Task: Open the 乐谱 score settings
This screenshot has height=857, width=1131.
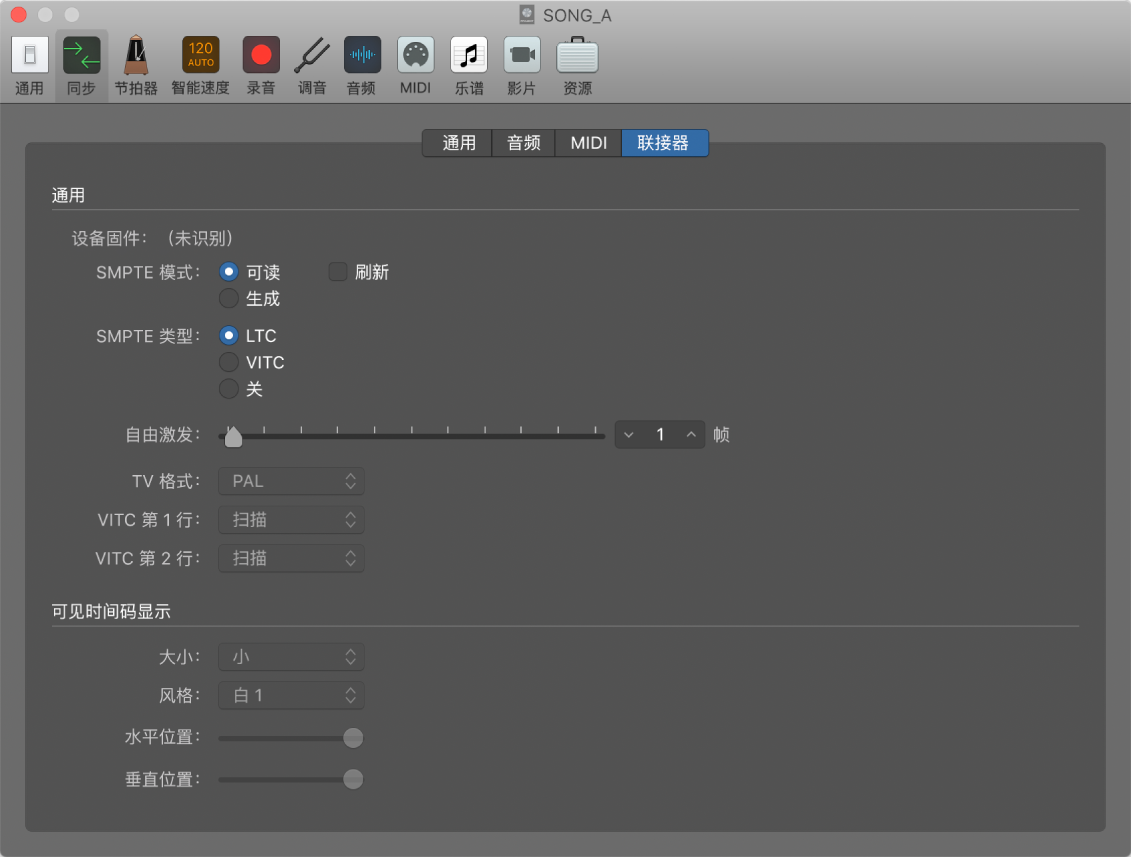Action: [469, 65]
